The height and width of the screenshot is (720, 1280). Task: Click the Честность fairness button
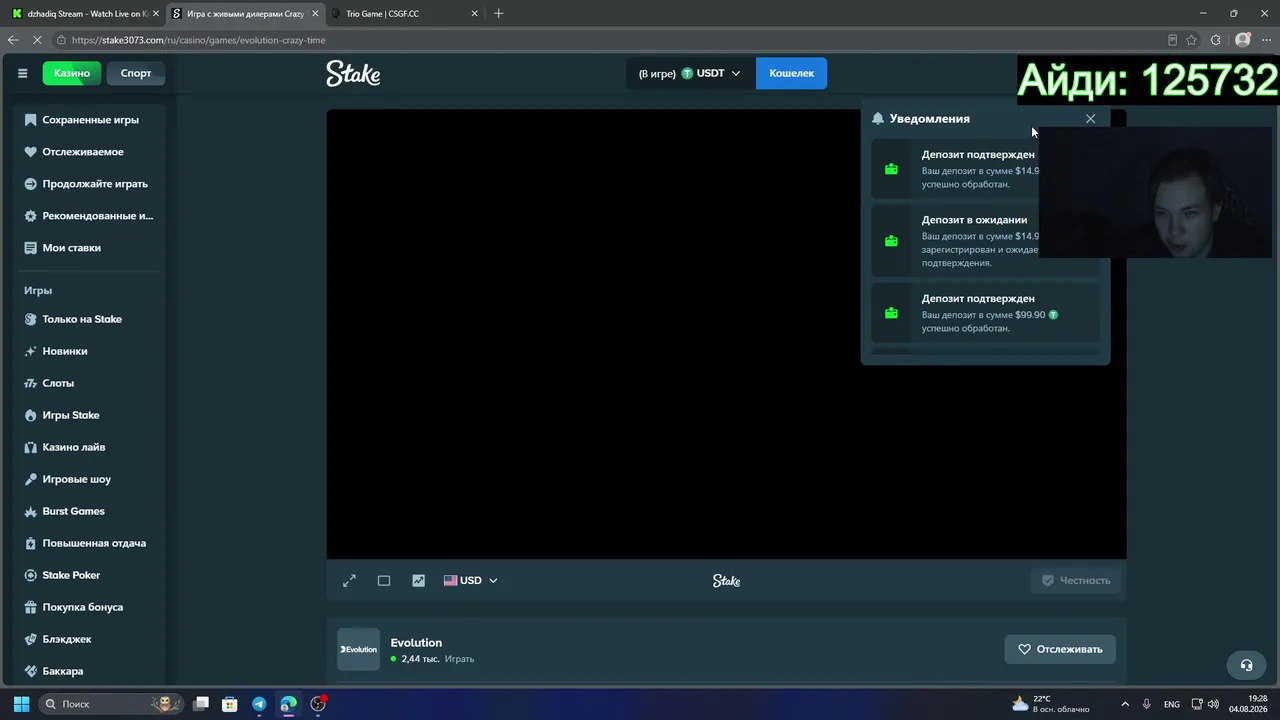[x=1077, y=581]
